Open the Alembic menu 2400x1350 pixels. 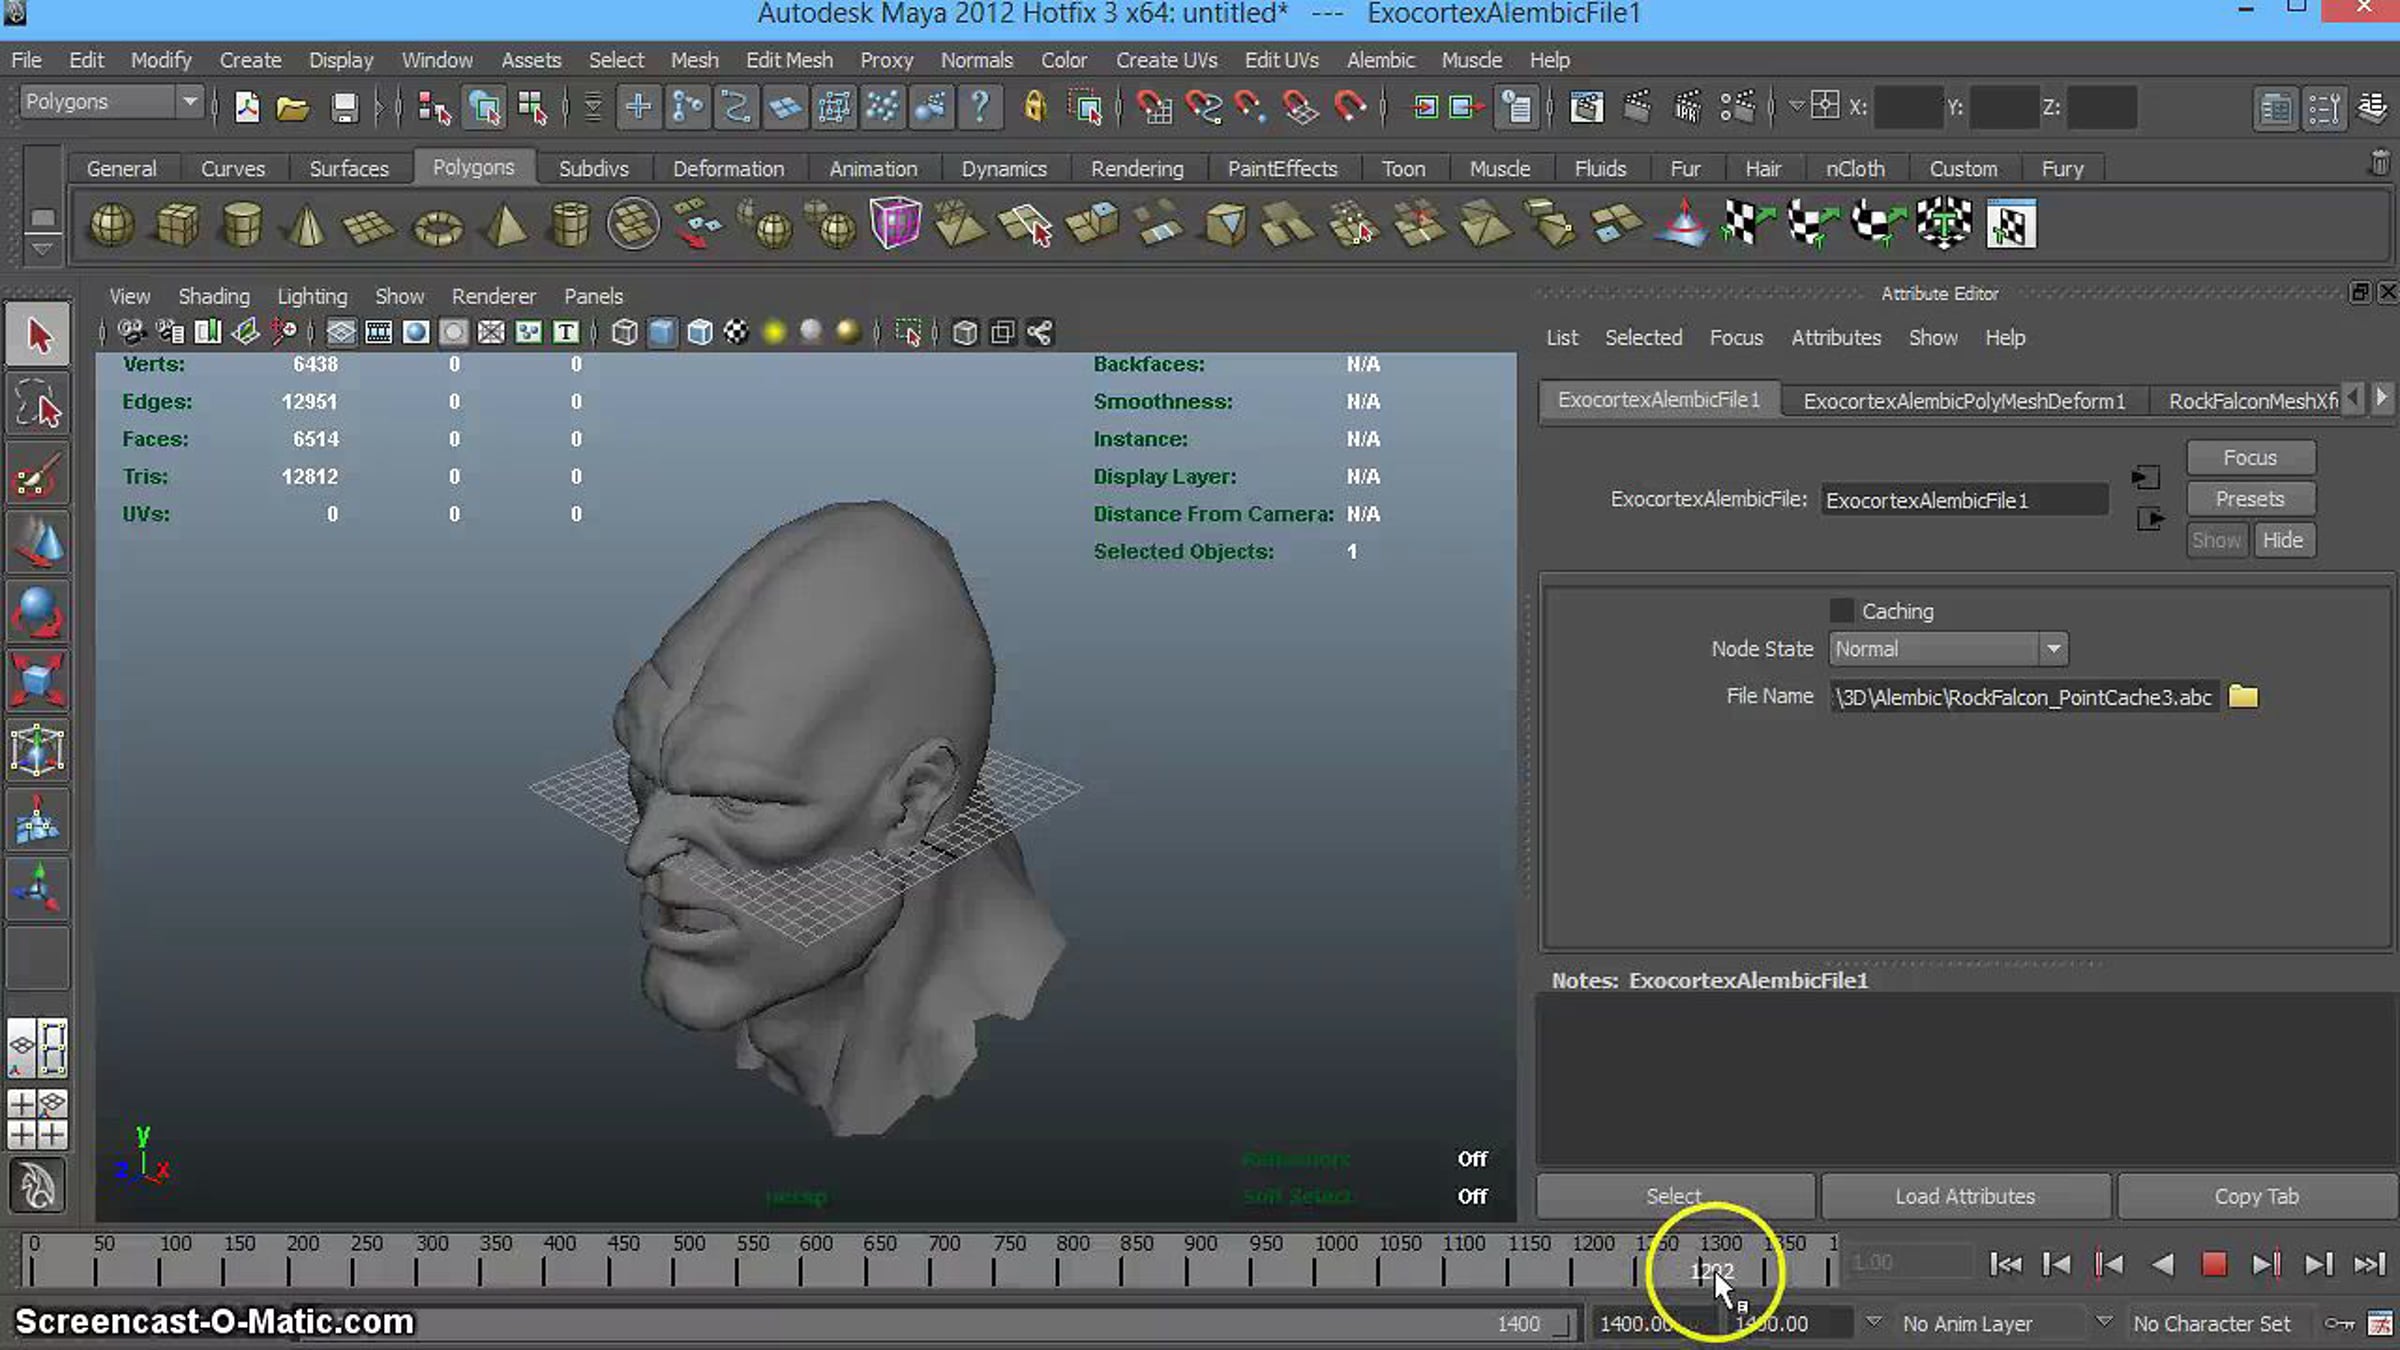1380,60
